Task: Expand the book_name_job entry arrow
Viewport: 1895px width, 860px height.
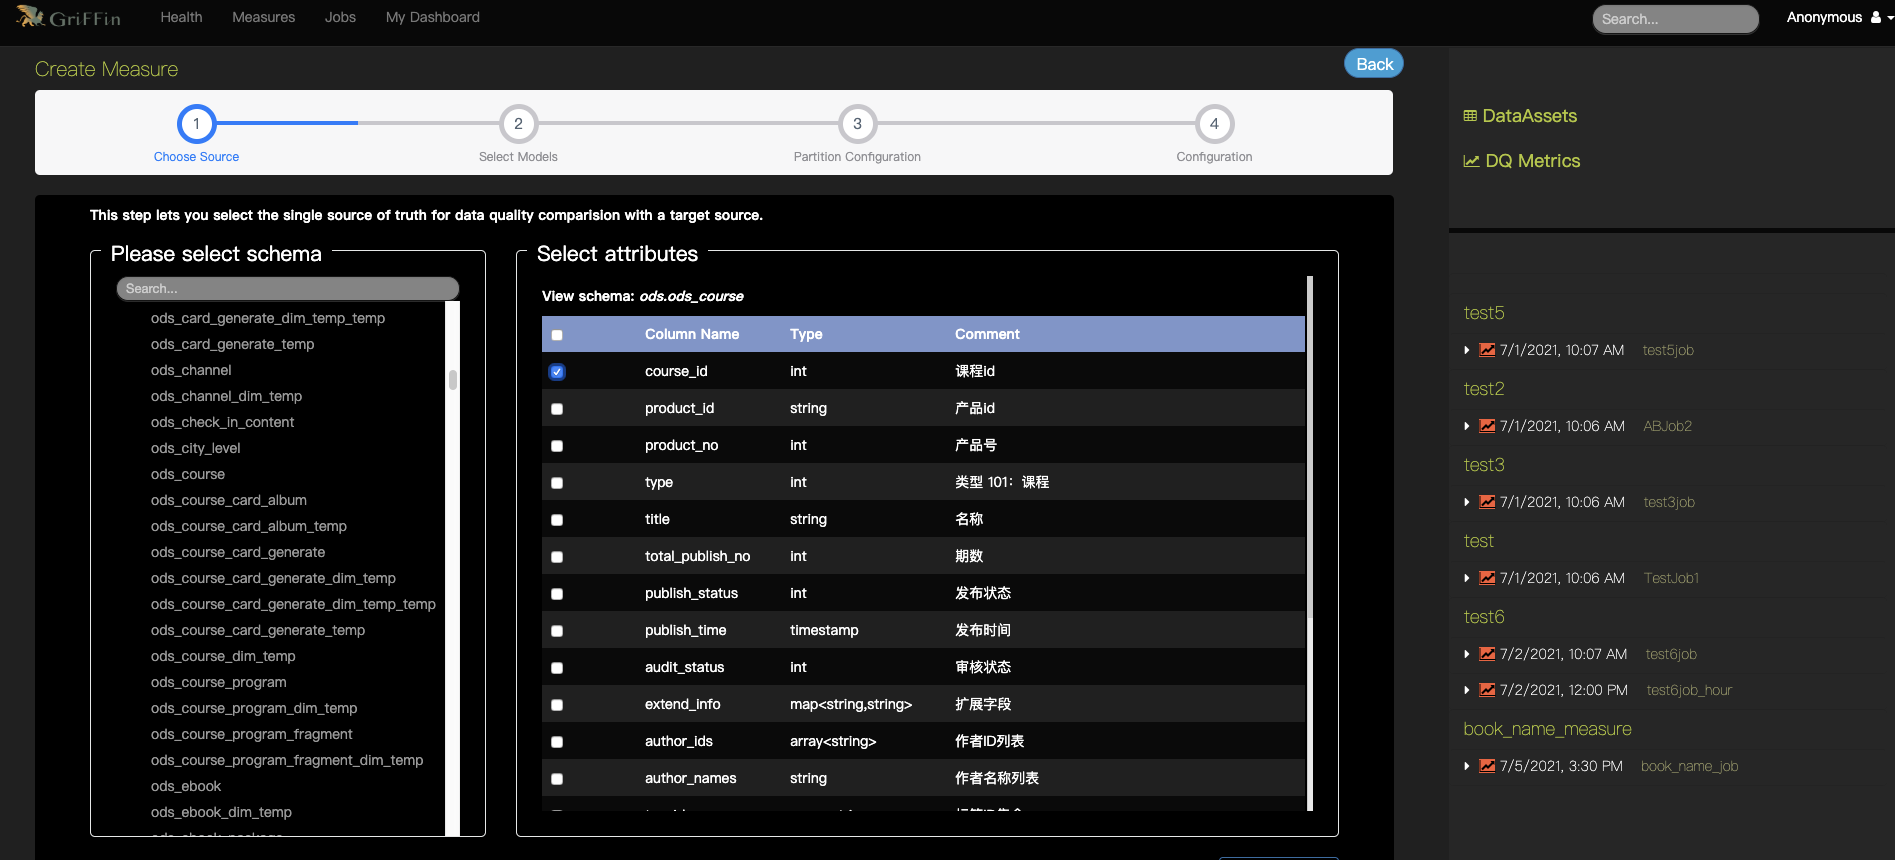Action: click(1467, 766)
